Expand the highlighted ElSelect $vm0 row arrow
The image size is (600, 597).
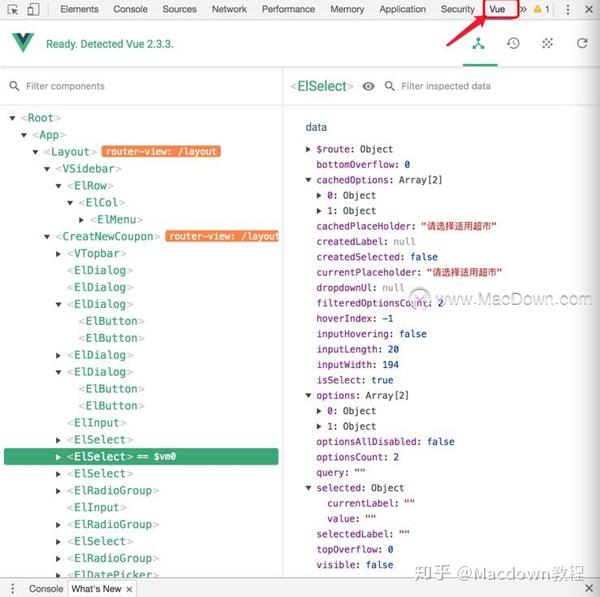point(58,457)
